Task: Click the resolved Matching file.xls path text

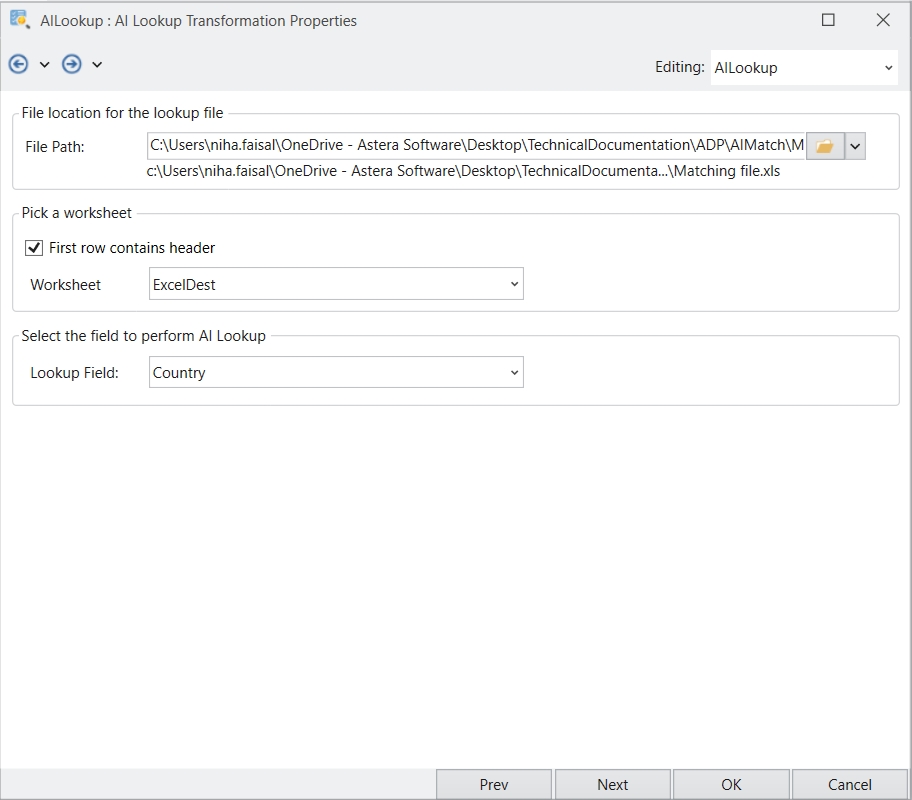Action: [462, 171]
